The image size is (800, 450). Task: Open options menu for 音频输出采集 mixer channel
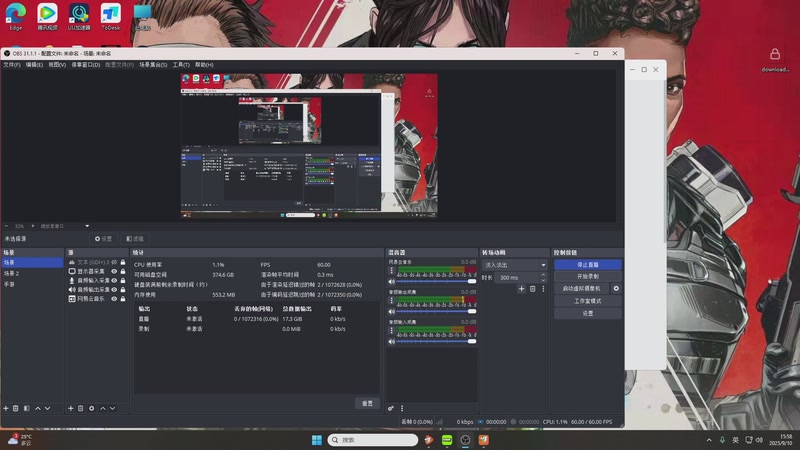[392, 301]
